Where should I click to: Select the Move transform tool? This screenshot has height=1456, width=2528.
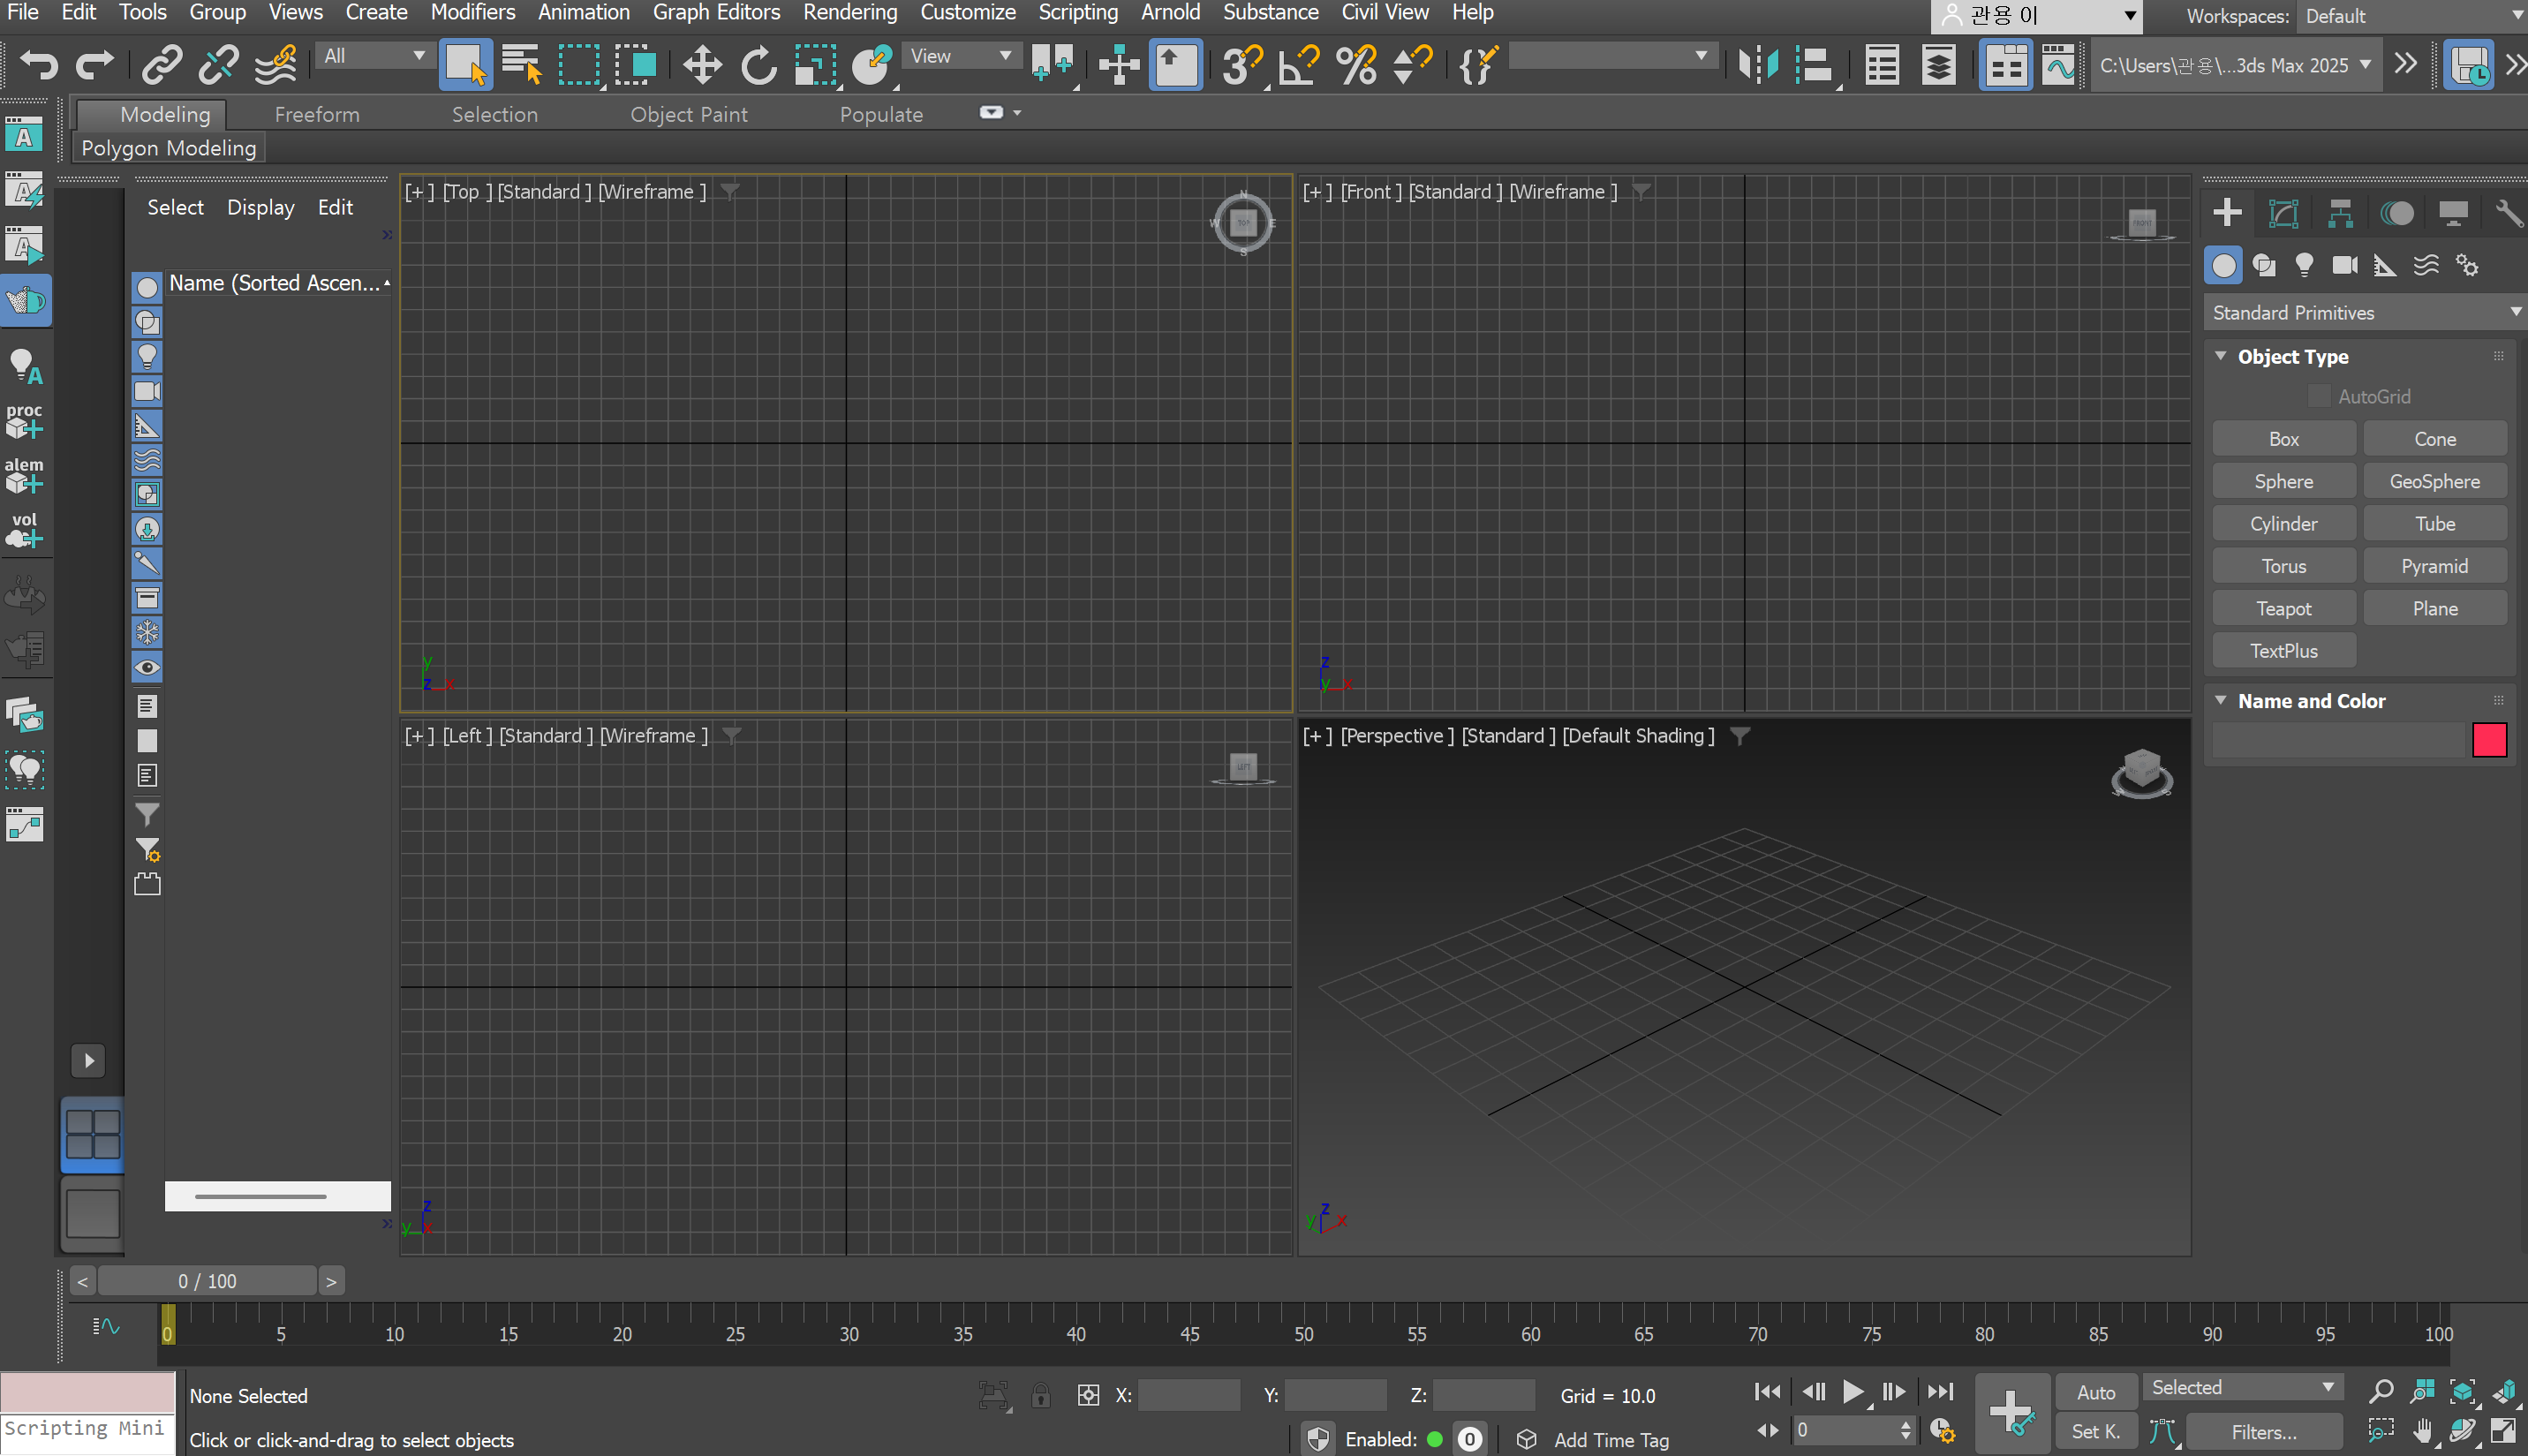coord(702,65)
